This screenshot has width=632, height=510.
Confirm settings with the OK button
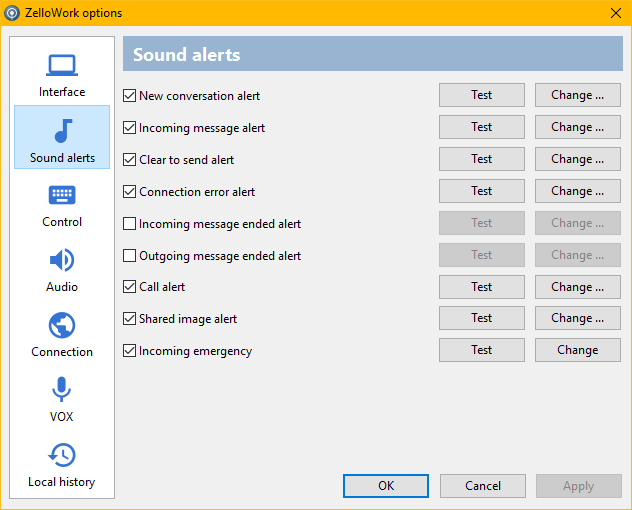[x=386, y=486]
